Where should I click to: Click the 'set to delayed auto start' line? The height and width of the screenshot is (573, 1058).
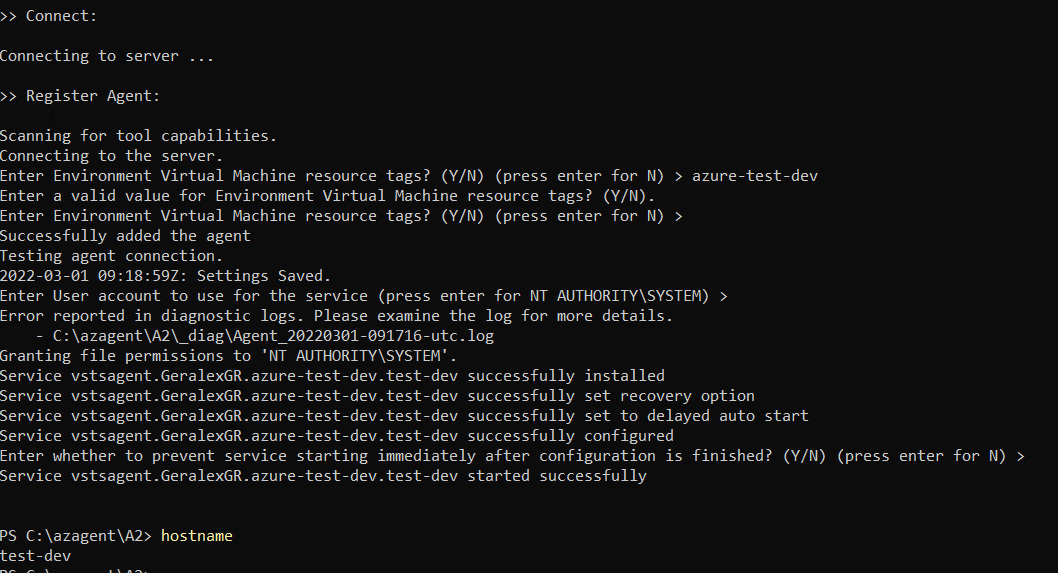tap(404, 416)
